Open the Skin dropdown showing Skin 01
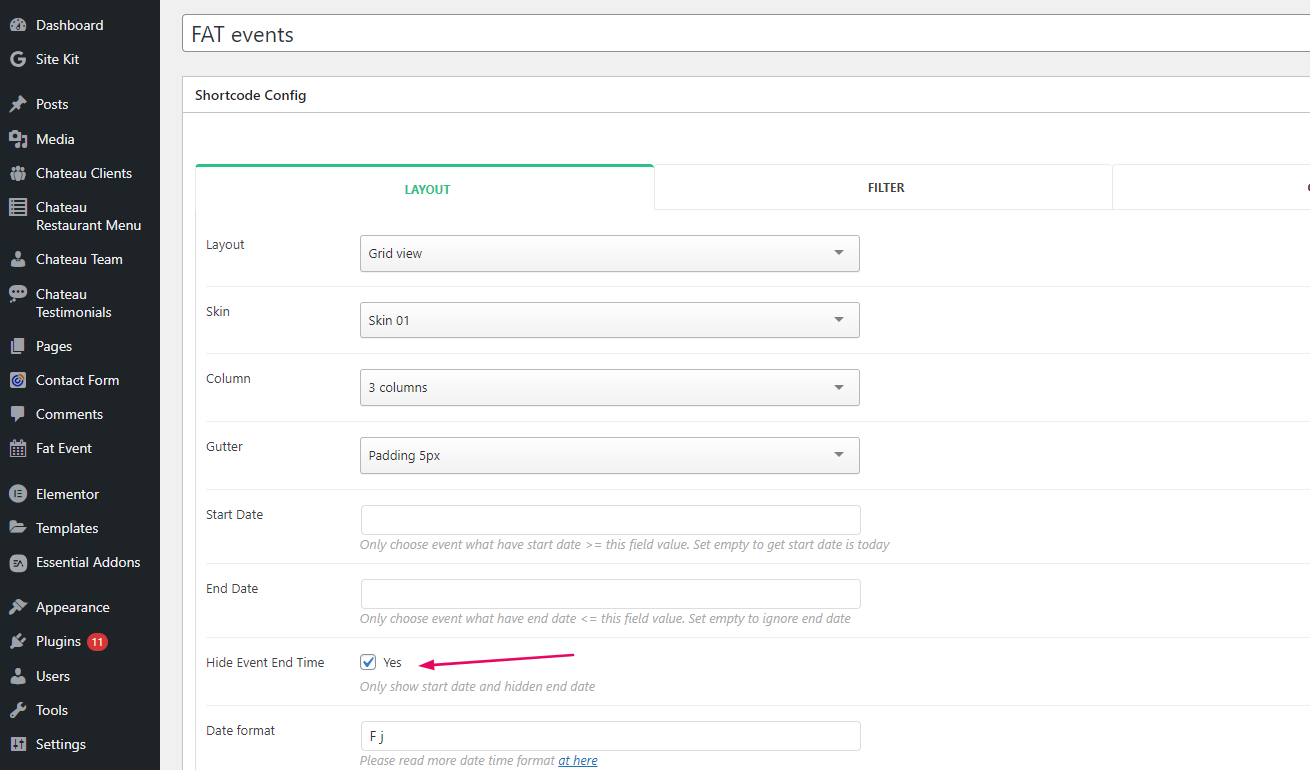This screenshot has width=1310, height=770. click(610, 320)
